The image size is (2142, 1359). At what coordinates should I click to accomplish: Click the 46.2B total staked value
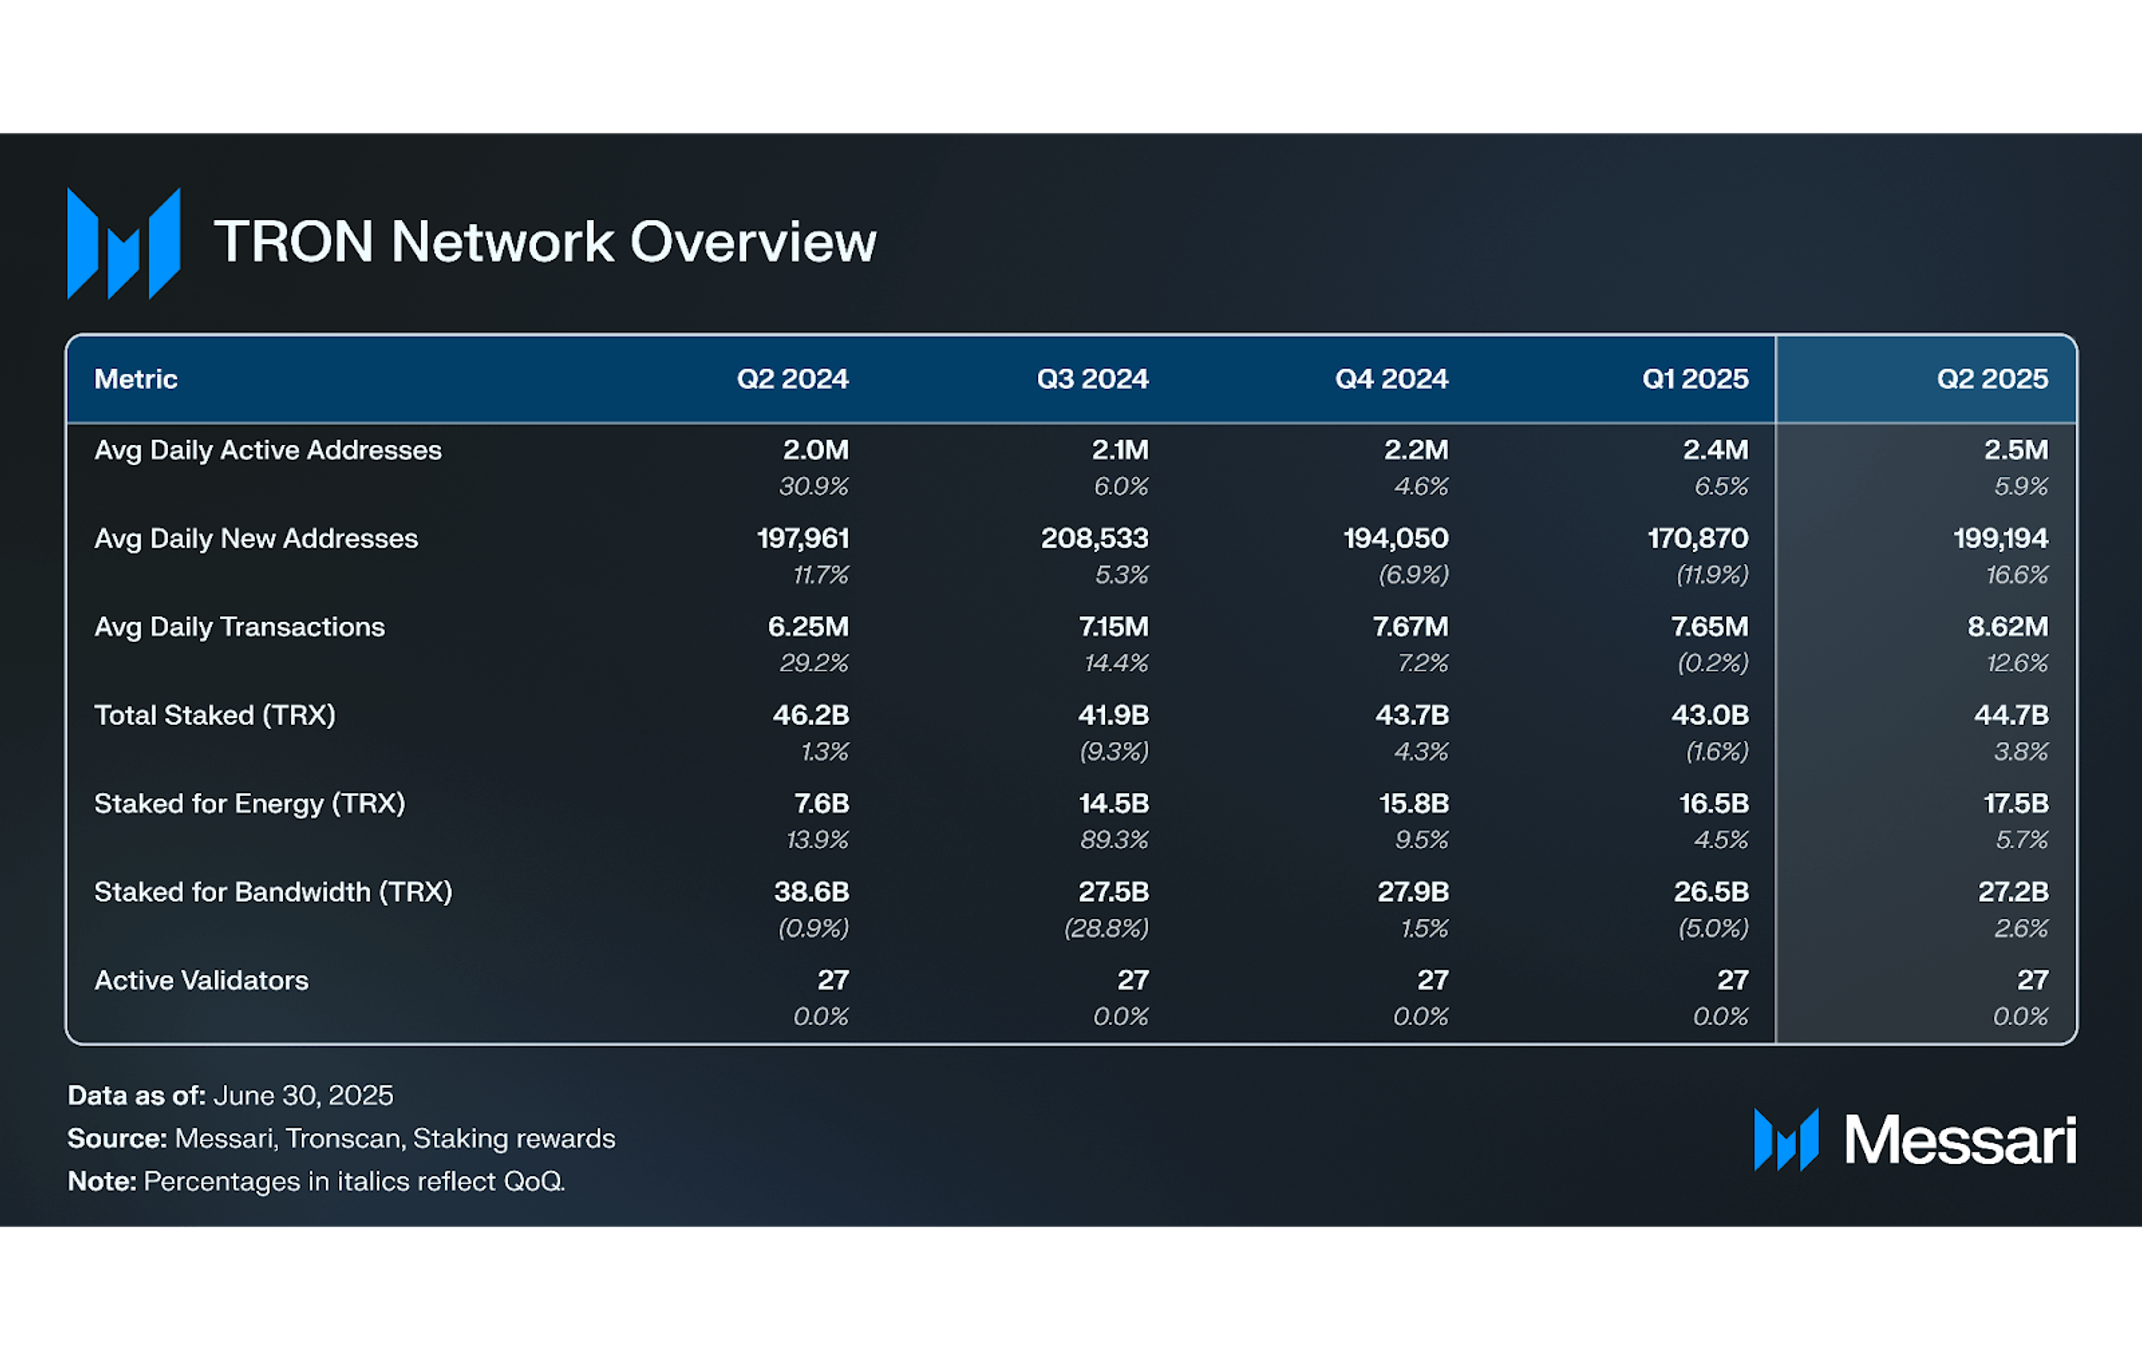(x=811, y=715)
